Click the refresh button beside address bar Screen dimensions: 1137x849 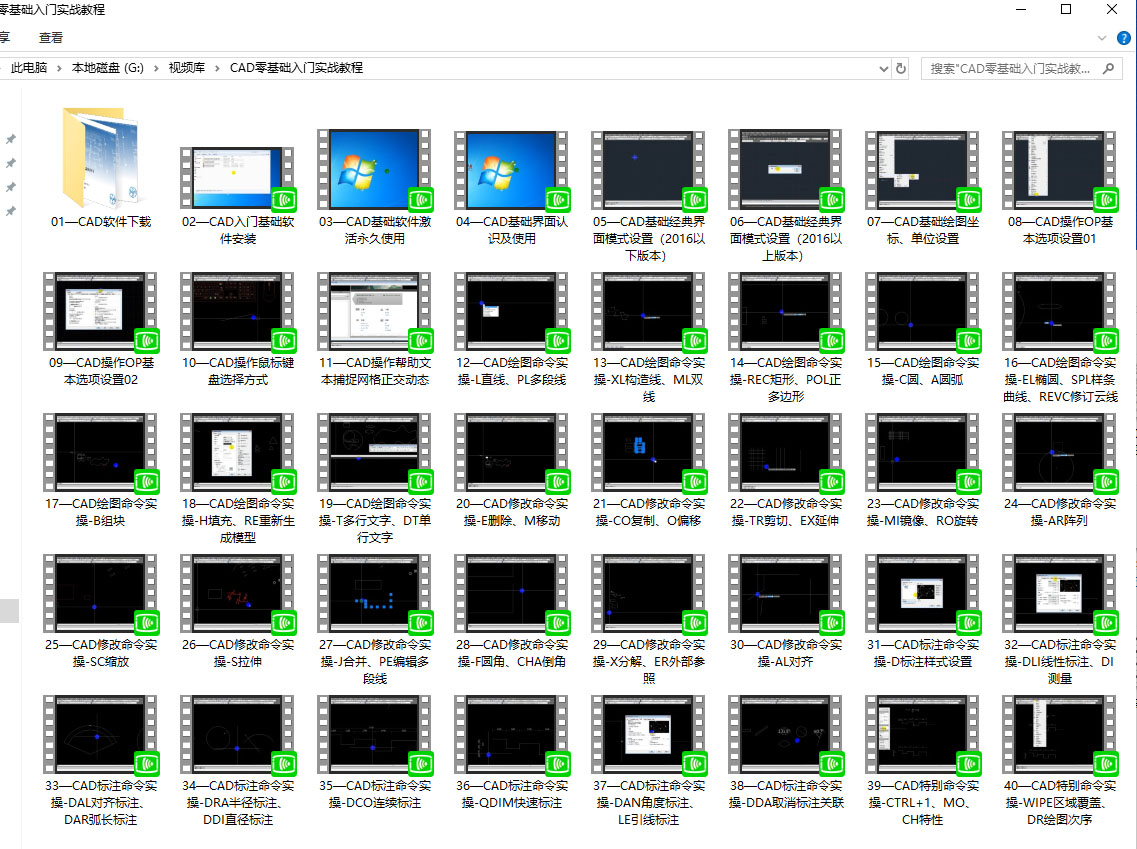(901, 69)
